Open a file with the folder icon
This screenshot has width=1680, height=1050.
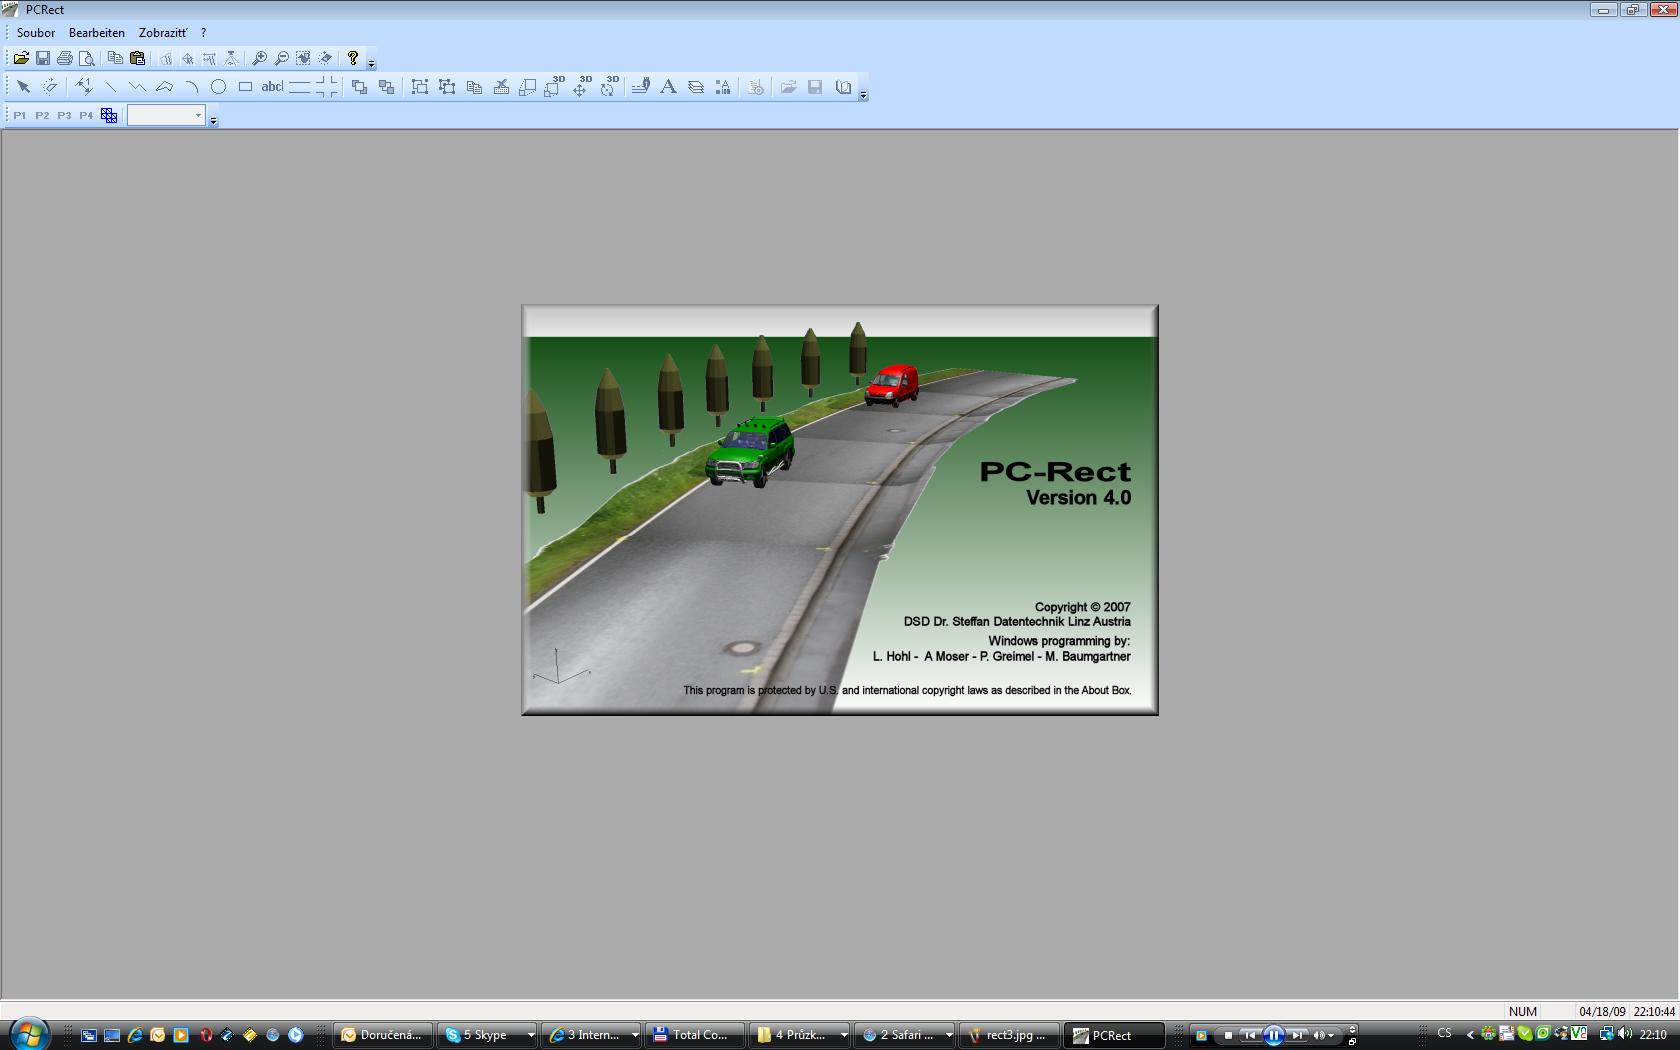click(21, 58)
